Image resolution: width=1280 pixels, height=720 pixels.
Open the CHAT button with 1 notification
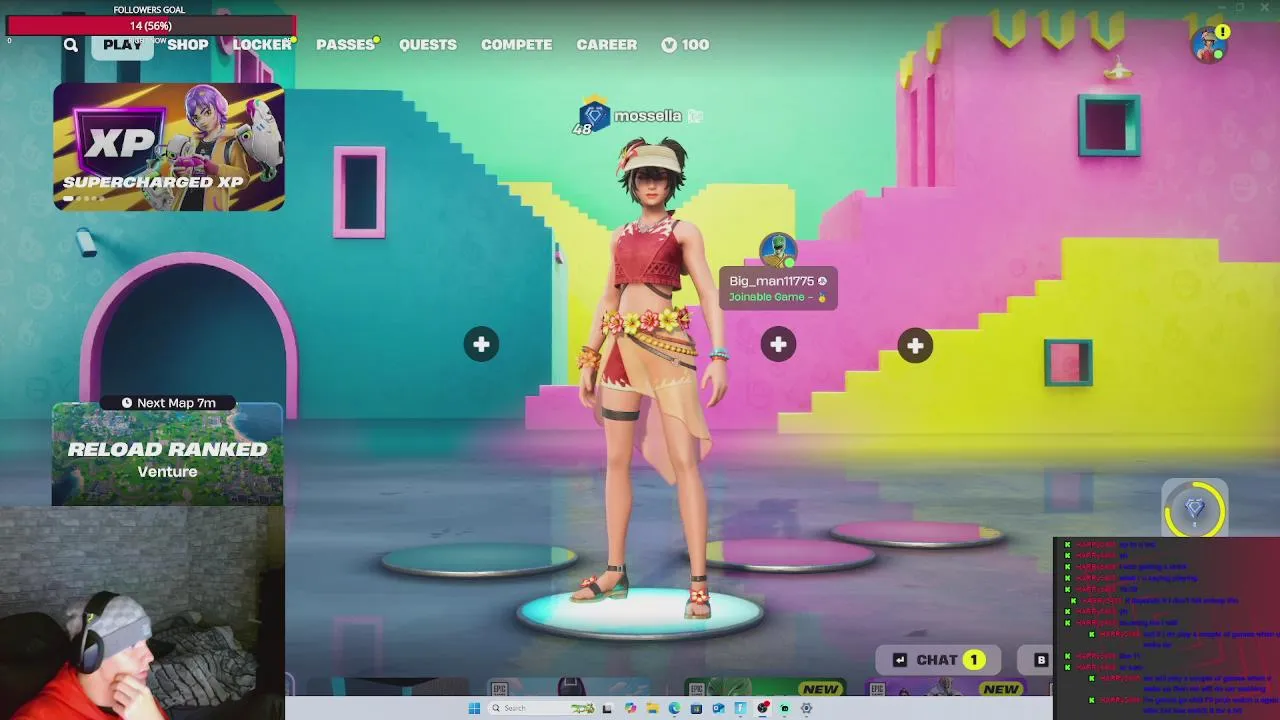pos(938,660)
